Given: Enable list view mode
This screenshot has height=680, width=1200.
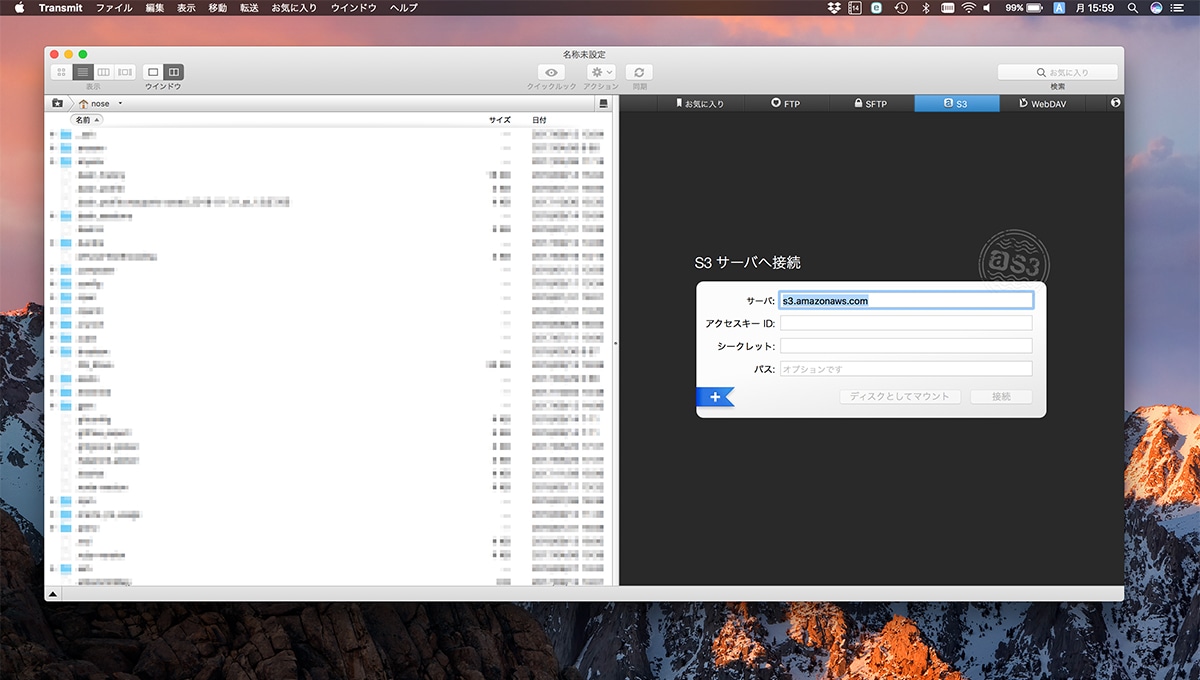Looking at the screenshot, I should click(82, 72).
